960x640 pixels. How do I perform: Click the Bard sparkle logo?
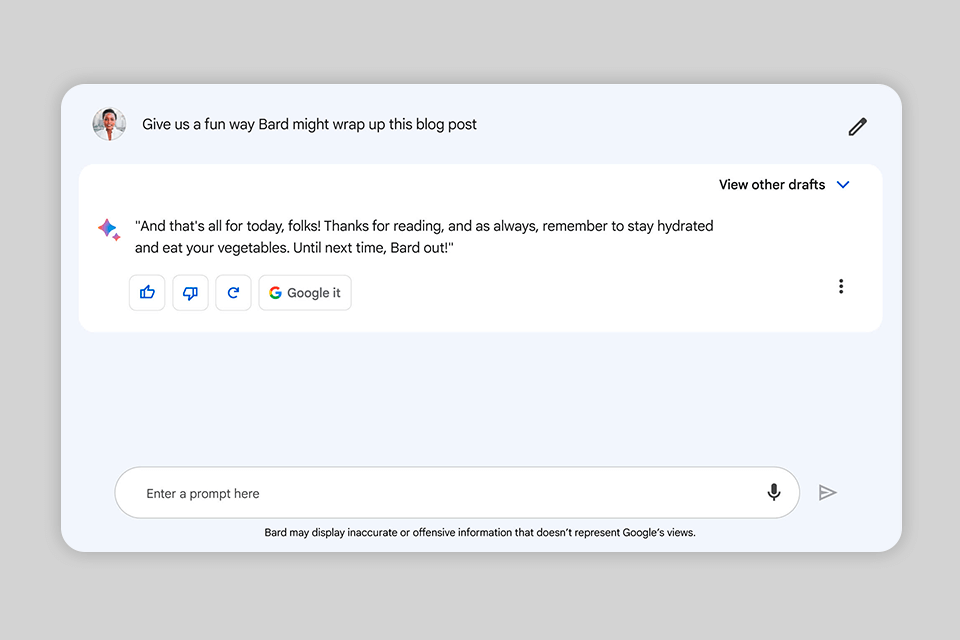(x=109, y=230)
